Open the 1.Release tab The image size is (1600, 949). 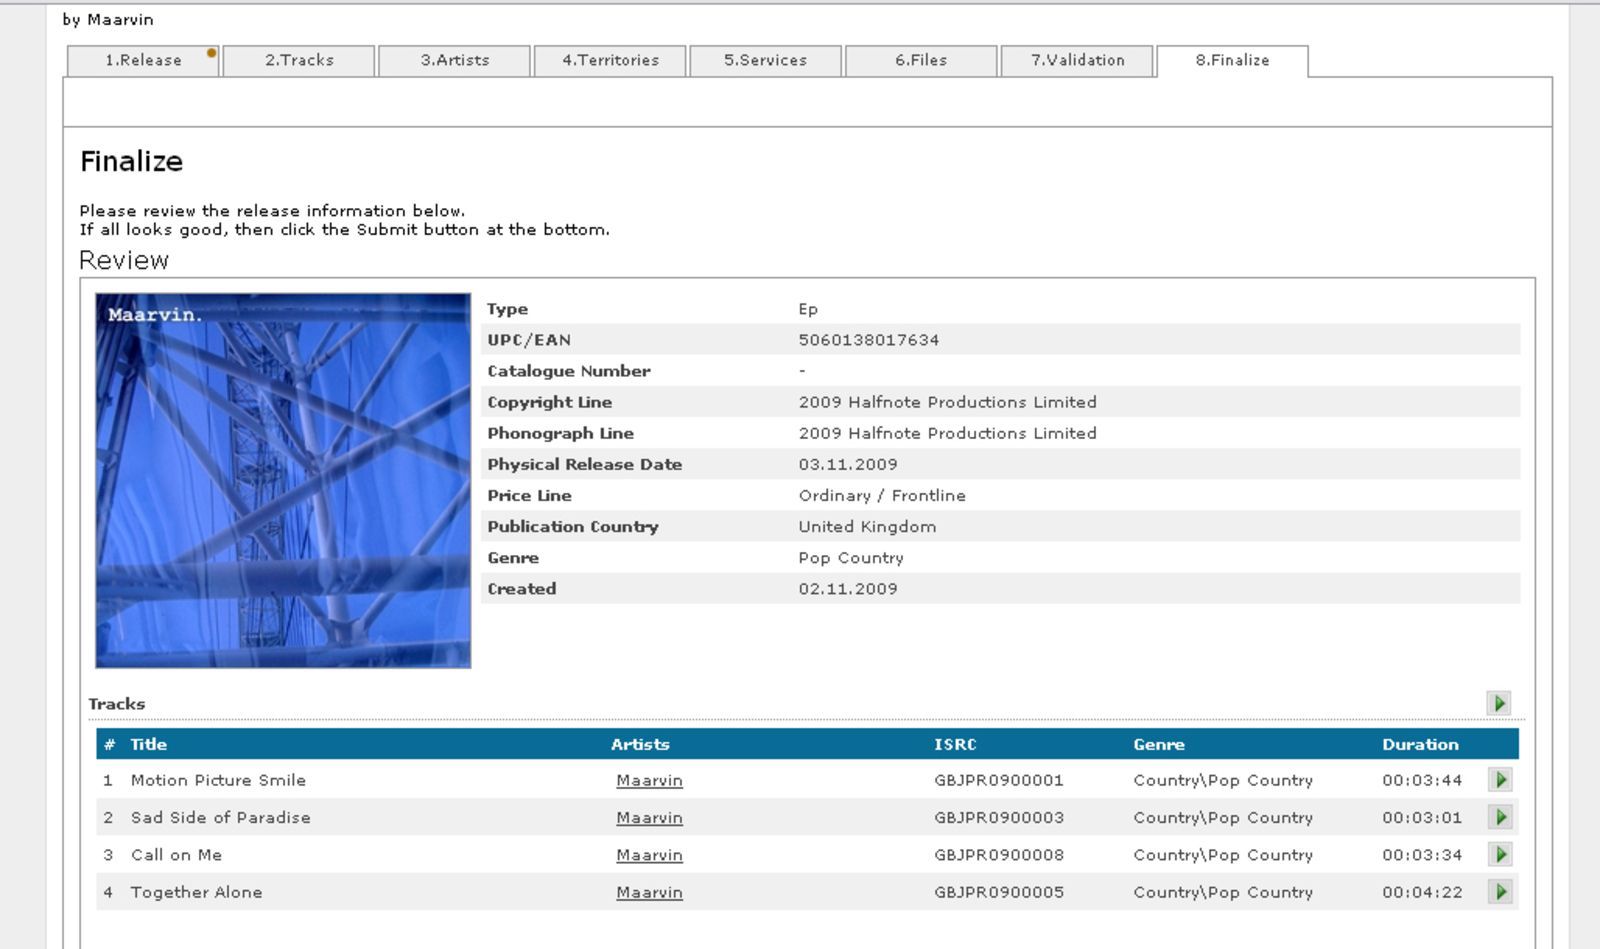click(143, 60)
